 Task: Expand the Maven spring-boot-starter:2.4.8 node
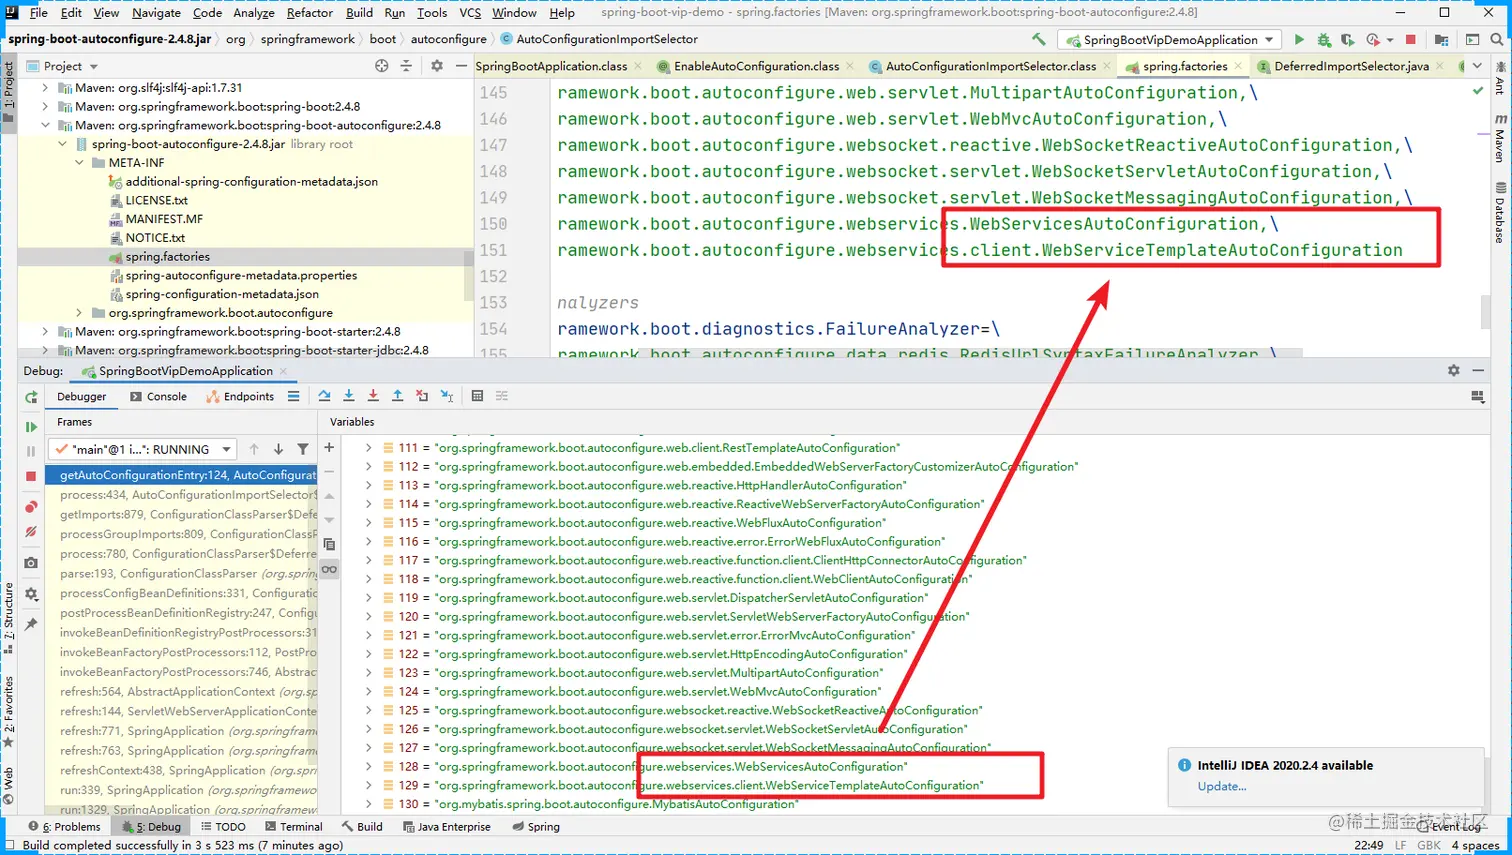tap(45, 331)
